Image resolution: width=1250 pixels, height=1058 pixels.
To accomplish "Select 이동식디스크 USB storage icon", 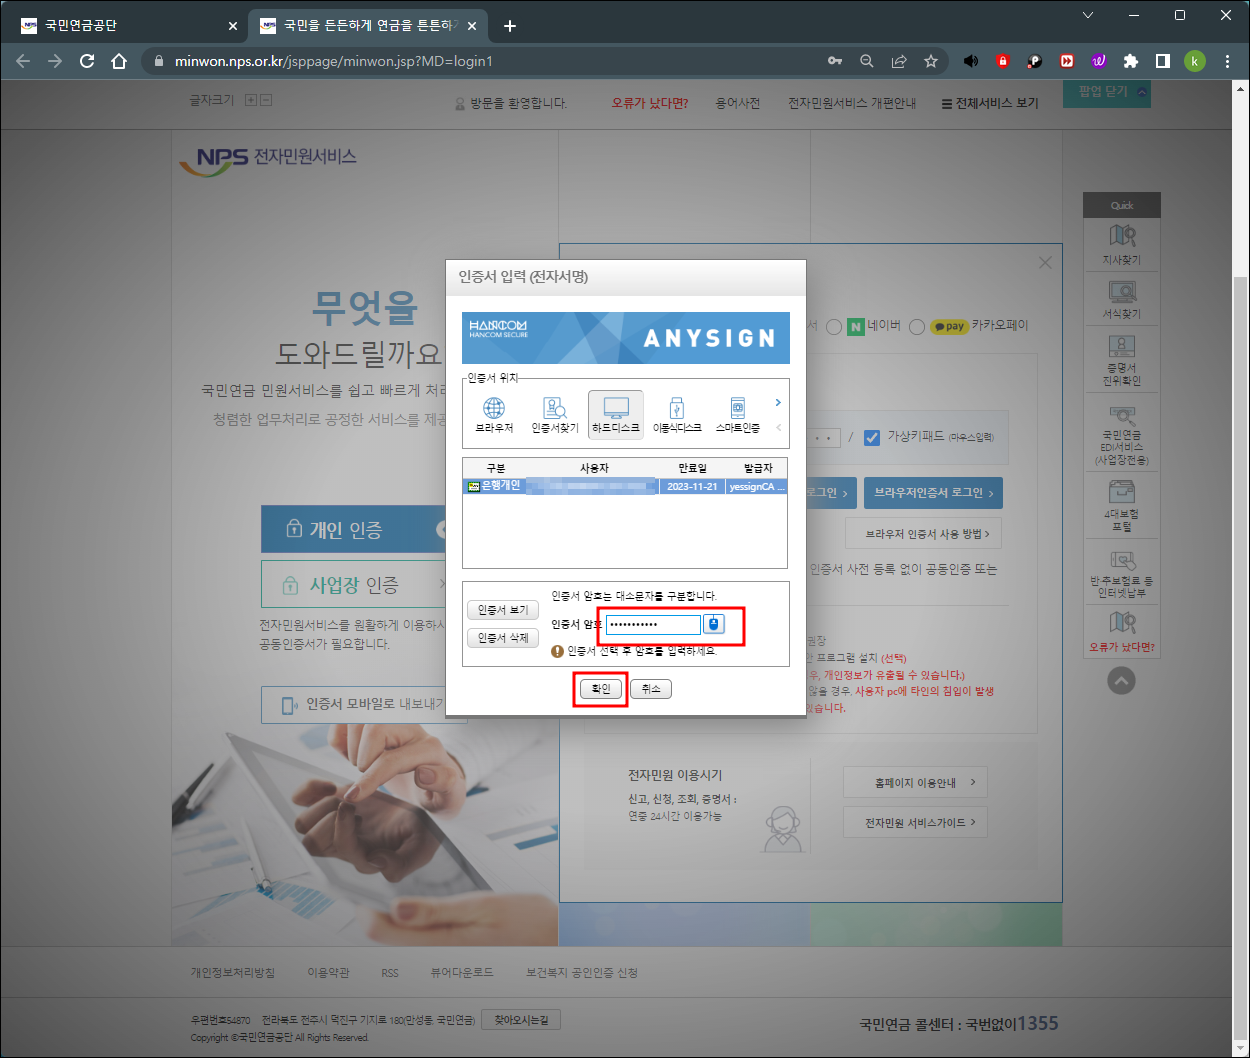I will [x=677, y=413].
